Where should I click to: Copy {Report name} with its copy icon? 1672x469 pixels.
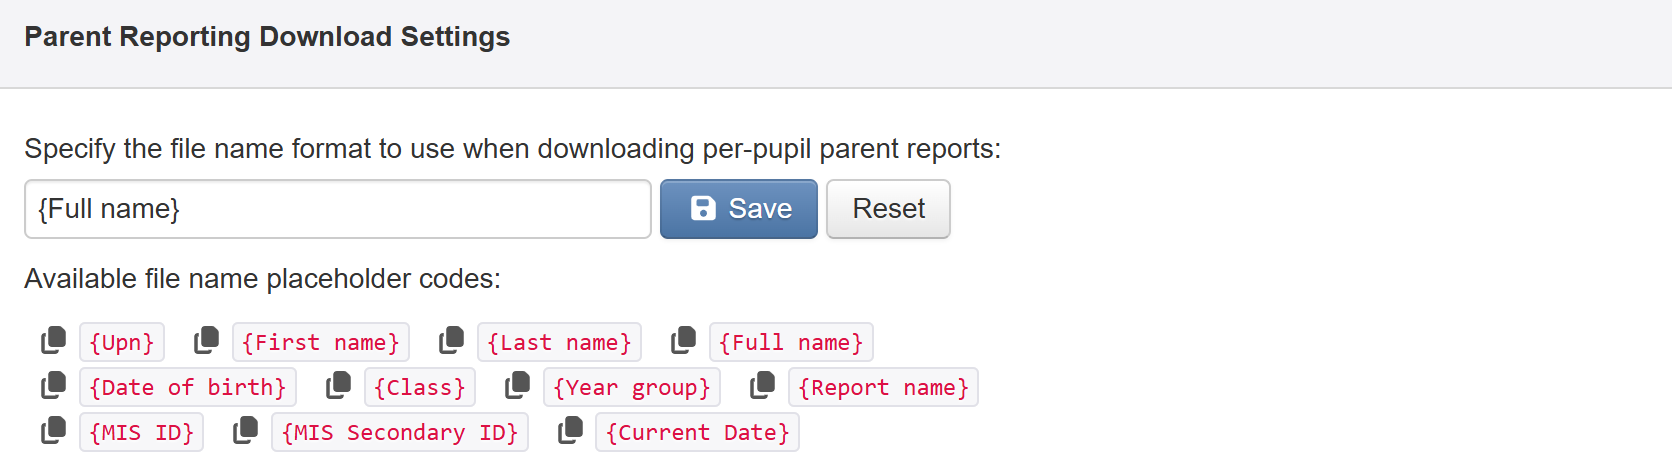pos(762,386)
